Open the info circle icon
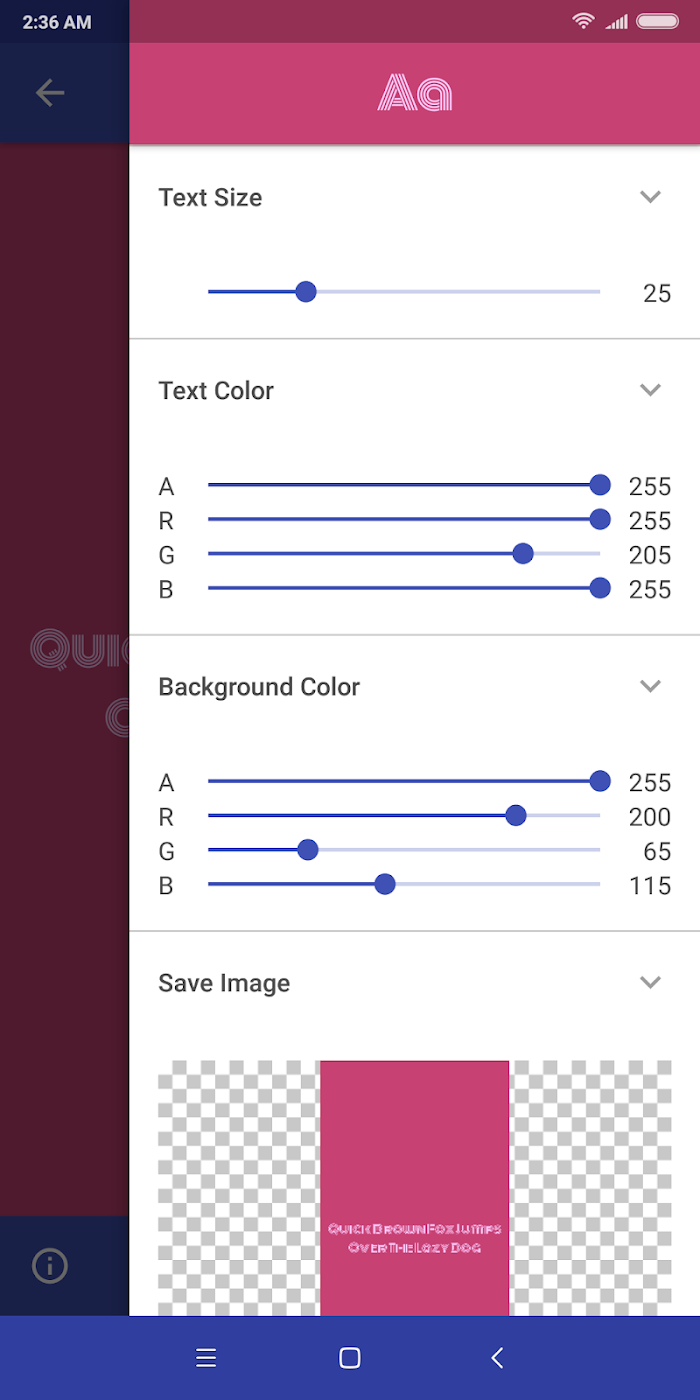 click(x=49, y=1266)
